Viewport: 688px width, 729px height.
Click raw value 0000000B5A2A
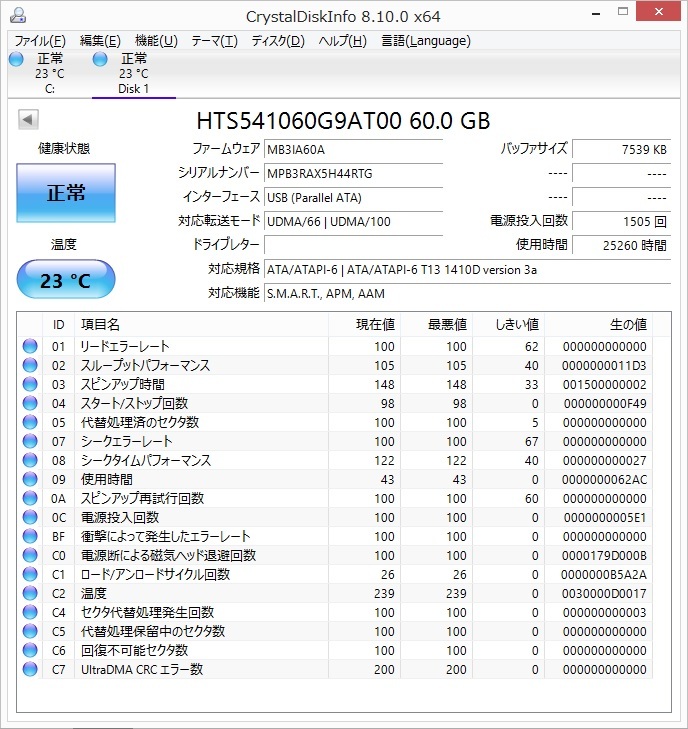pyautogui.click(x=604, y=575)
